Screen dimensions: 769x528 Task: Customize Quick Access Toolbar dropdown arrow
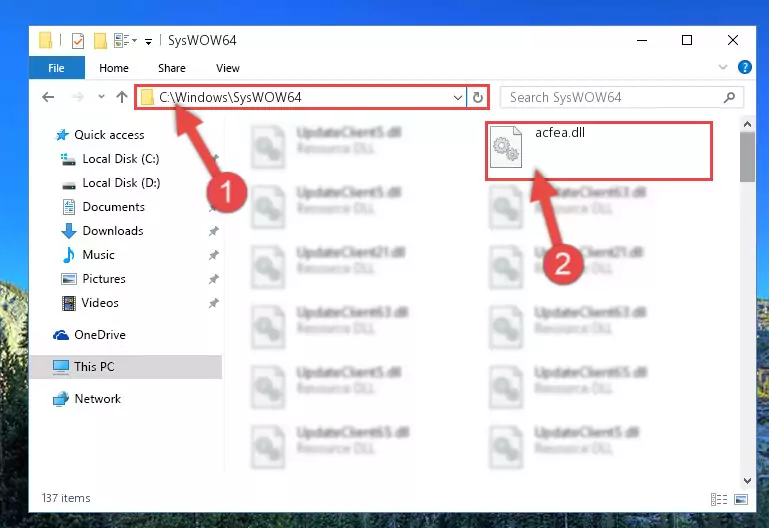pyautogui.click(x=148, y=42)
